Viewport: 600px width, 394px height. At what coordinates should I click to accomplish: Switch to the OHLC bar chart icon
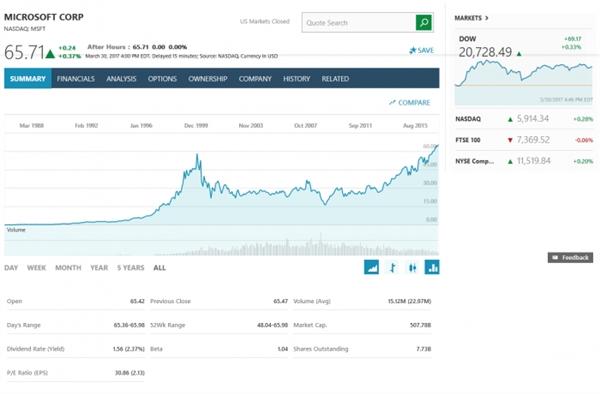point(392,267)
